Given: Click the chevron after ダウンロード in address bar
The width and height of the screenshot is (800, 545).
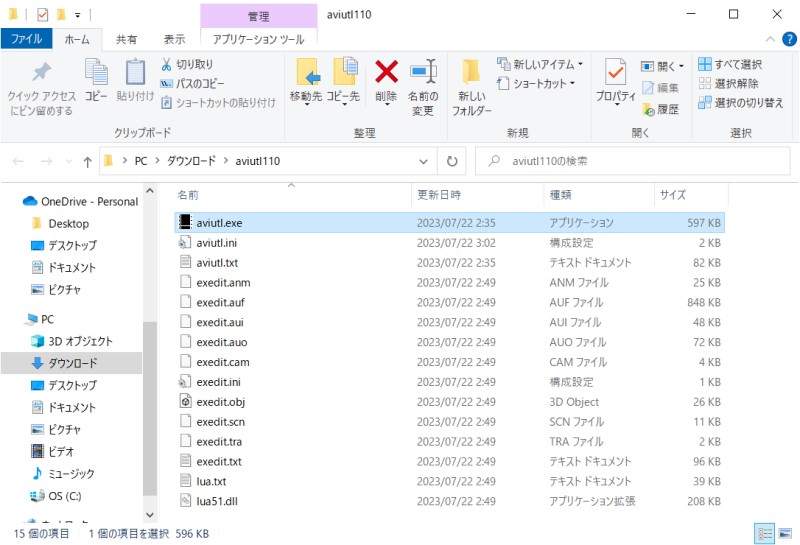Looking at the screenshot, I should (x=226, y=161).
